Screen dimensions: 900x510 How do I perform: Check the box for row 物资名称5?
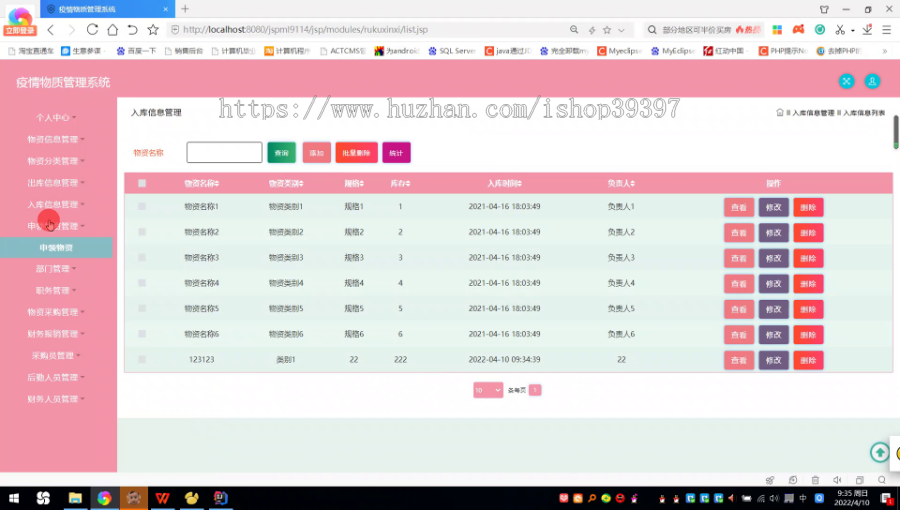pos(142,308)
